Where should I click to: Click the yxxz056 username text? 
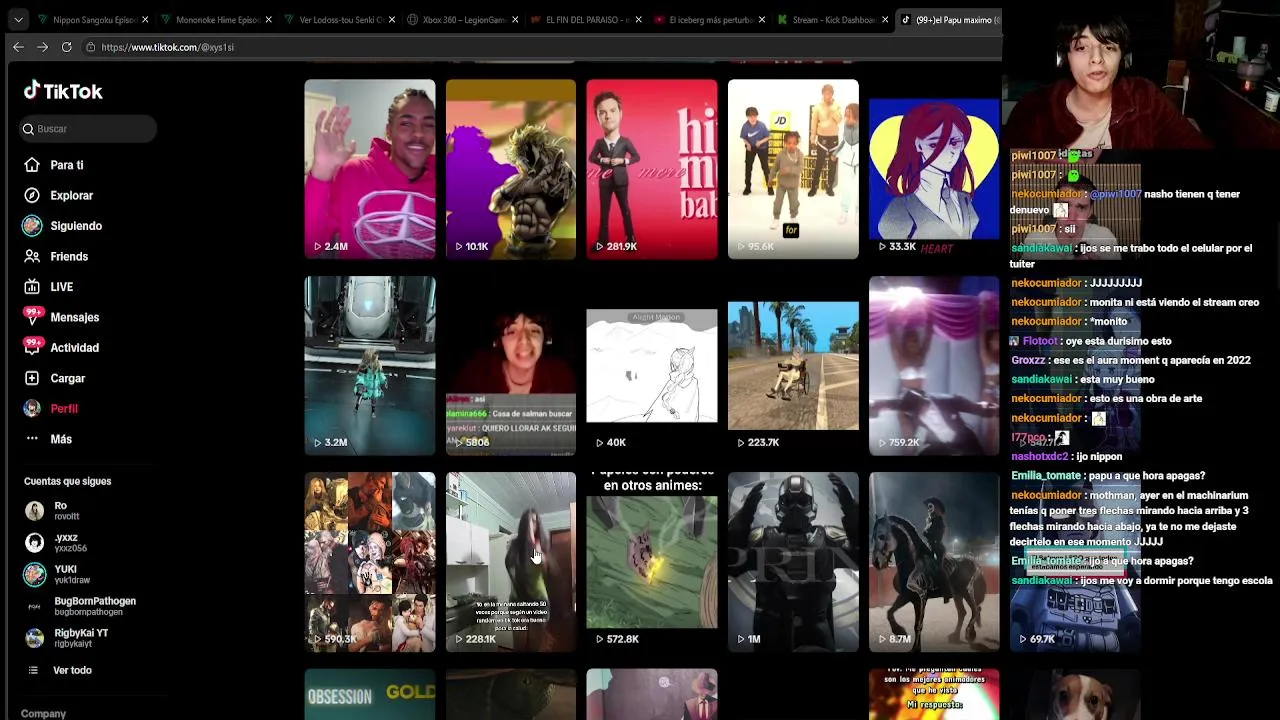[71, 548]
